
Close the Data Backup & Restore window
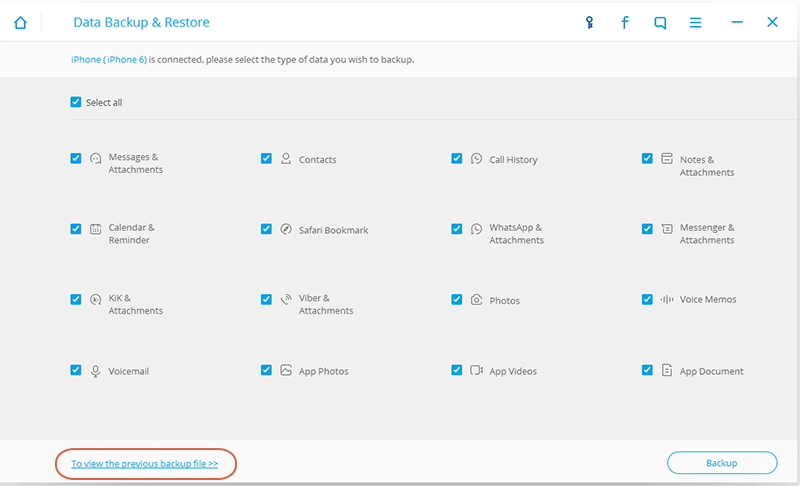click(772, 22)
